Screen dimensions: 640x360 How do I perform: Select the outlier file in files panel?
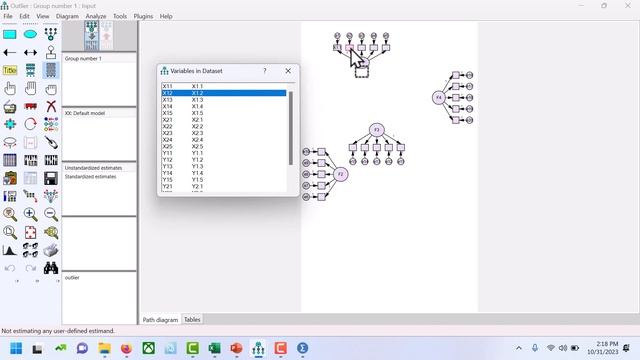pyautogui.click(x=72, y=278)
